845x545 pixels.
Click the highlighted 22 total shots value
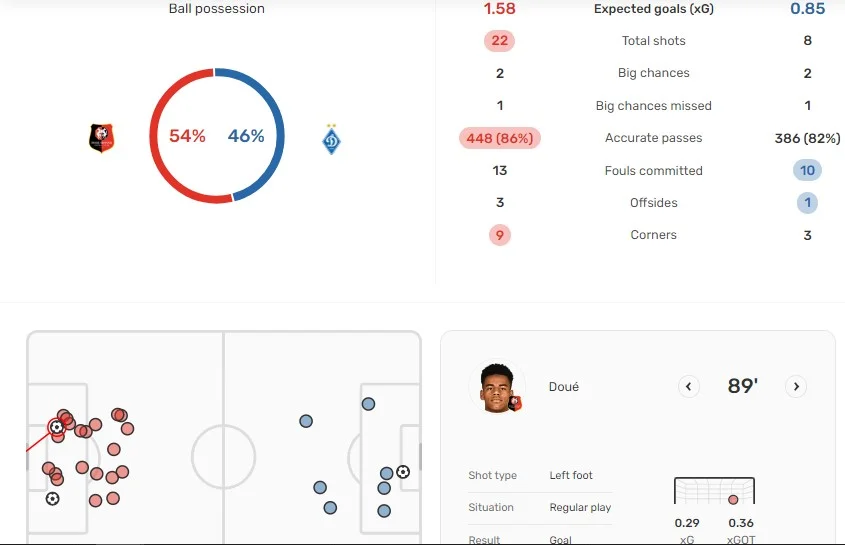500,41
